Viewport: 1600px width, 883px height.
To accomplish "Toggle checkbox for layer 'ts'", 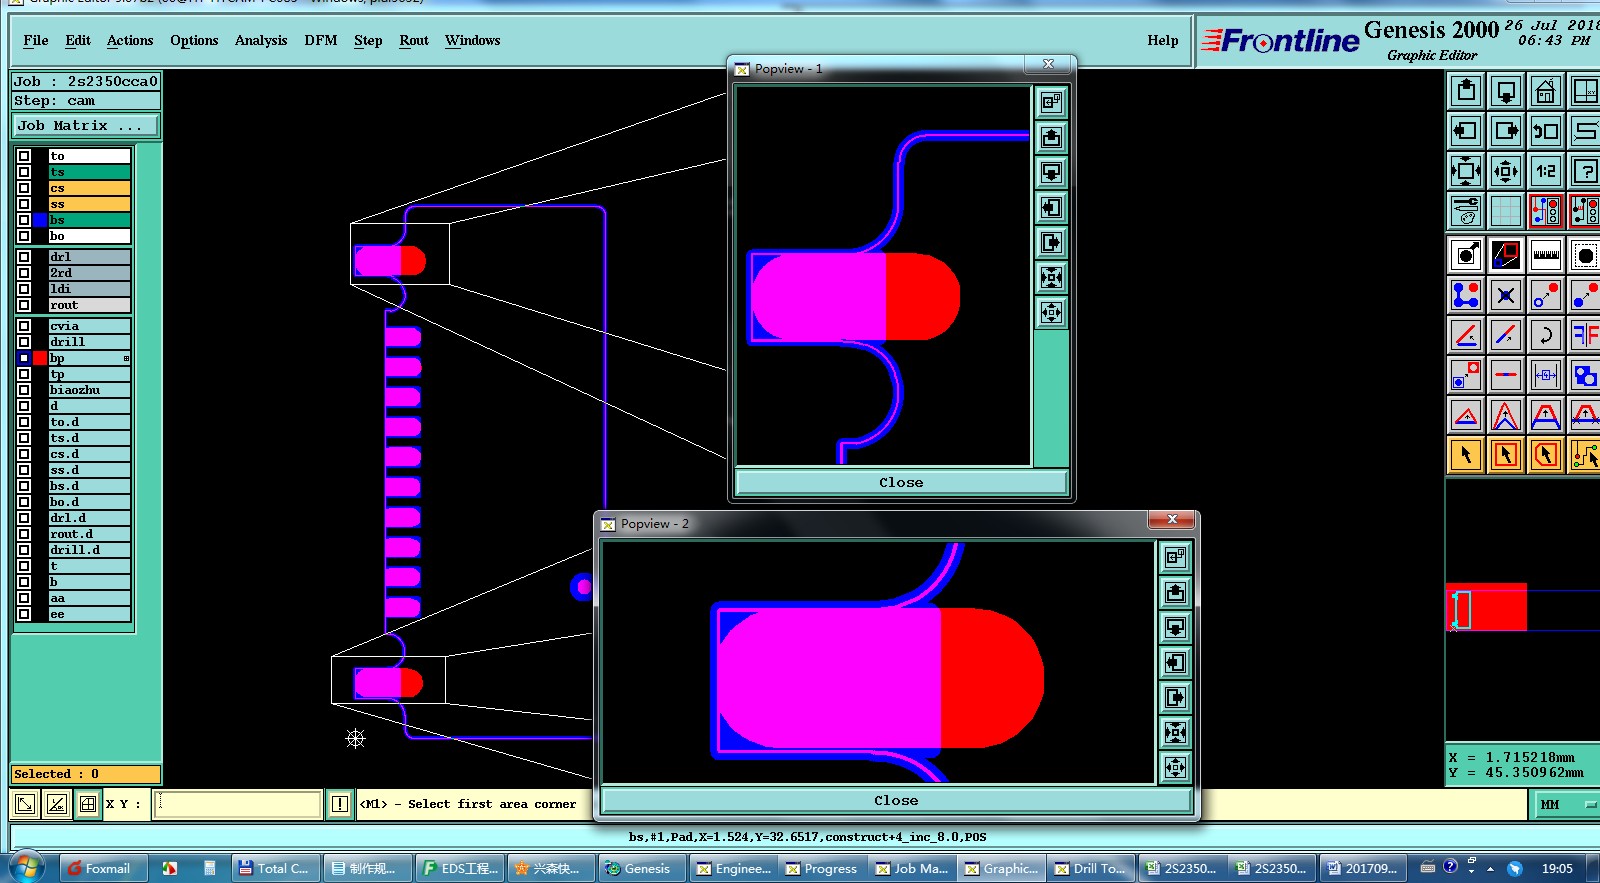I will pos(24,172).
